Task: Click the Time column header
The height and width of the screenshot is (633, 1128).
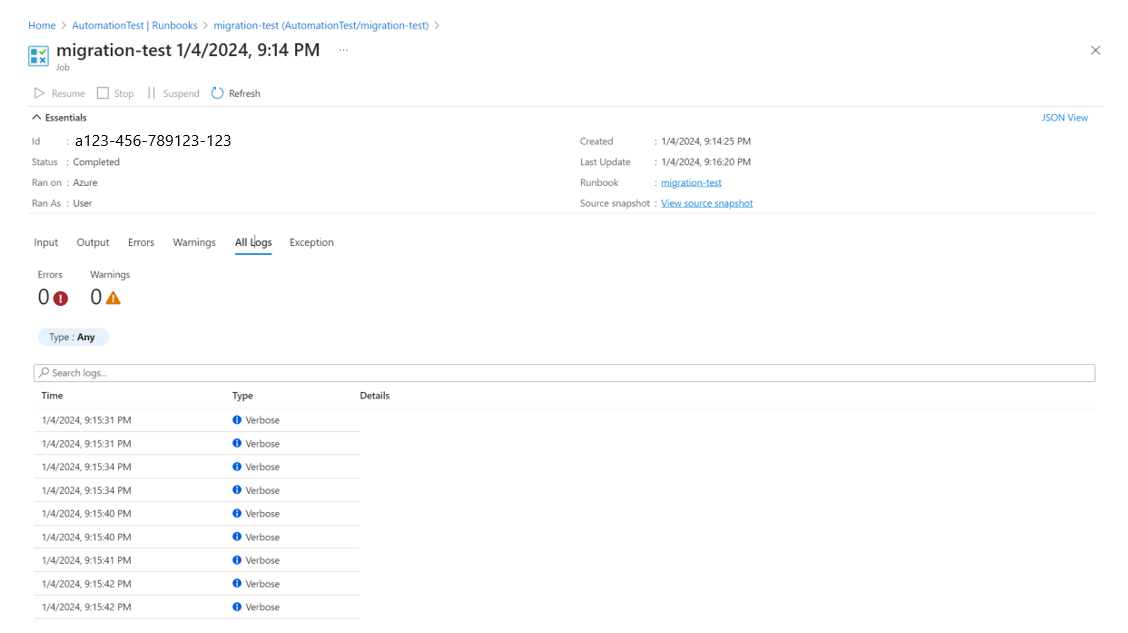Action: [x=53, y=396]
